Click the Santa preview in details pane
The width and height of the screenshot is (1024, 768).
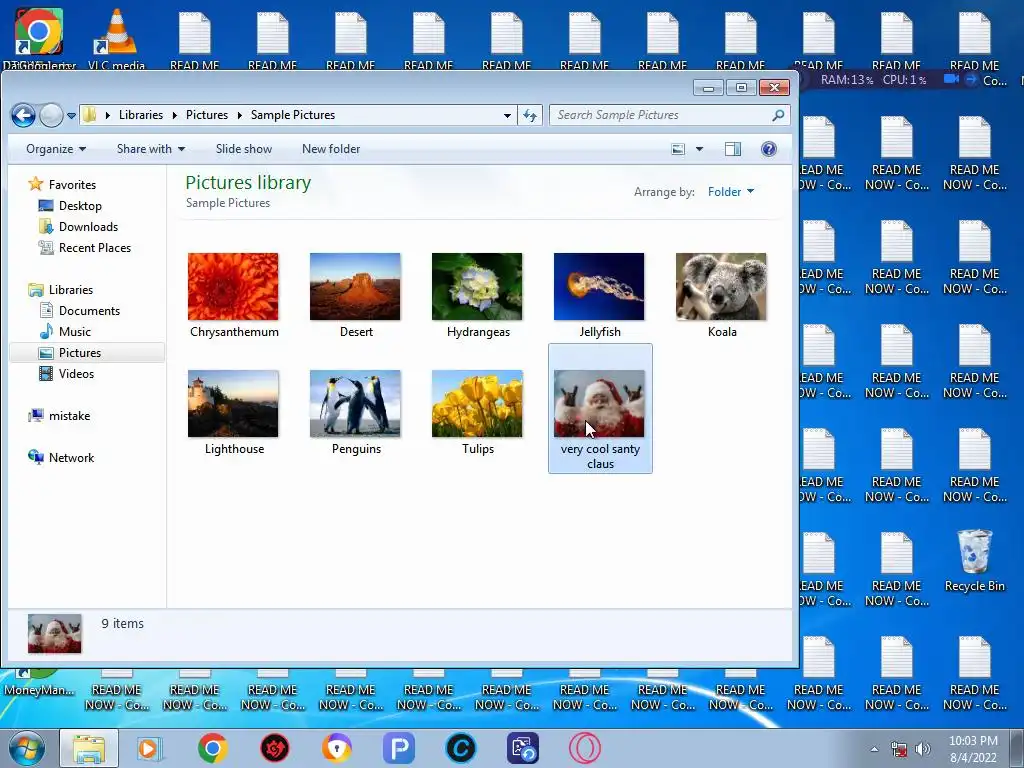[55, 633]
